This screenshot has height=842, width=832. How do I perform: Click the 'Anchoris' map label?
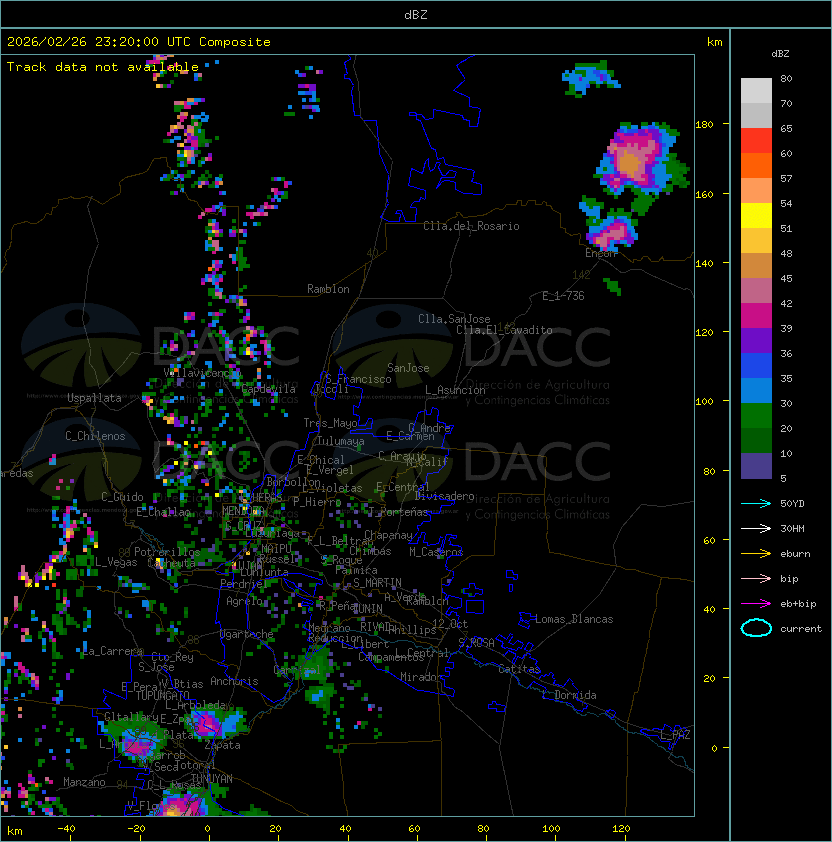[234, 681]
